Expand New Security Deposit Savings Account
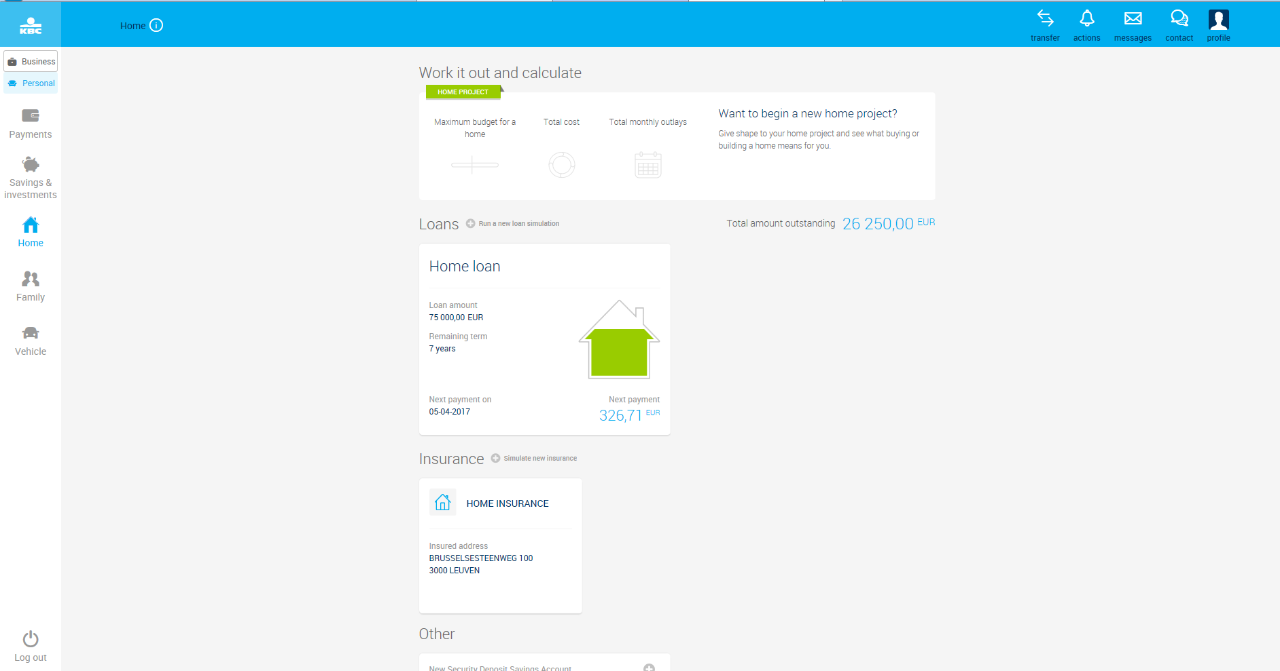 pyautogui.click(x=648, y=667)
